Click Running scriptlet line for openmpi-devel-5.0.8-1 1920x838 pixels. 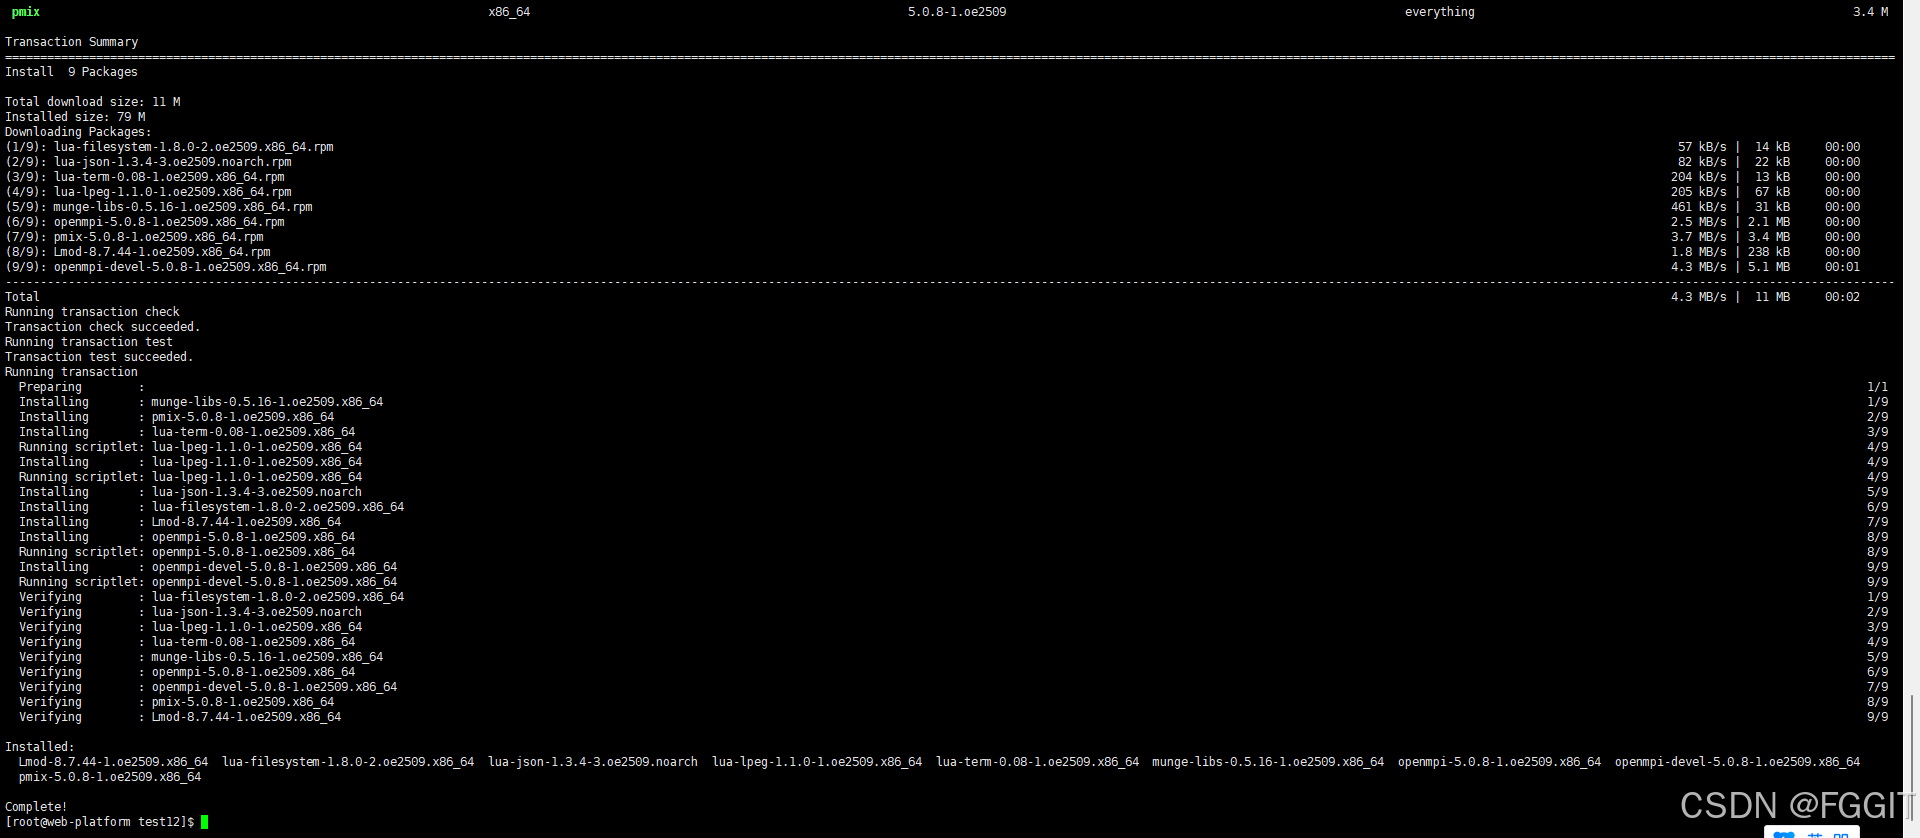click(208, 582)
